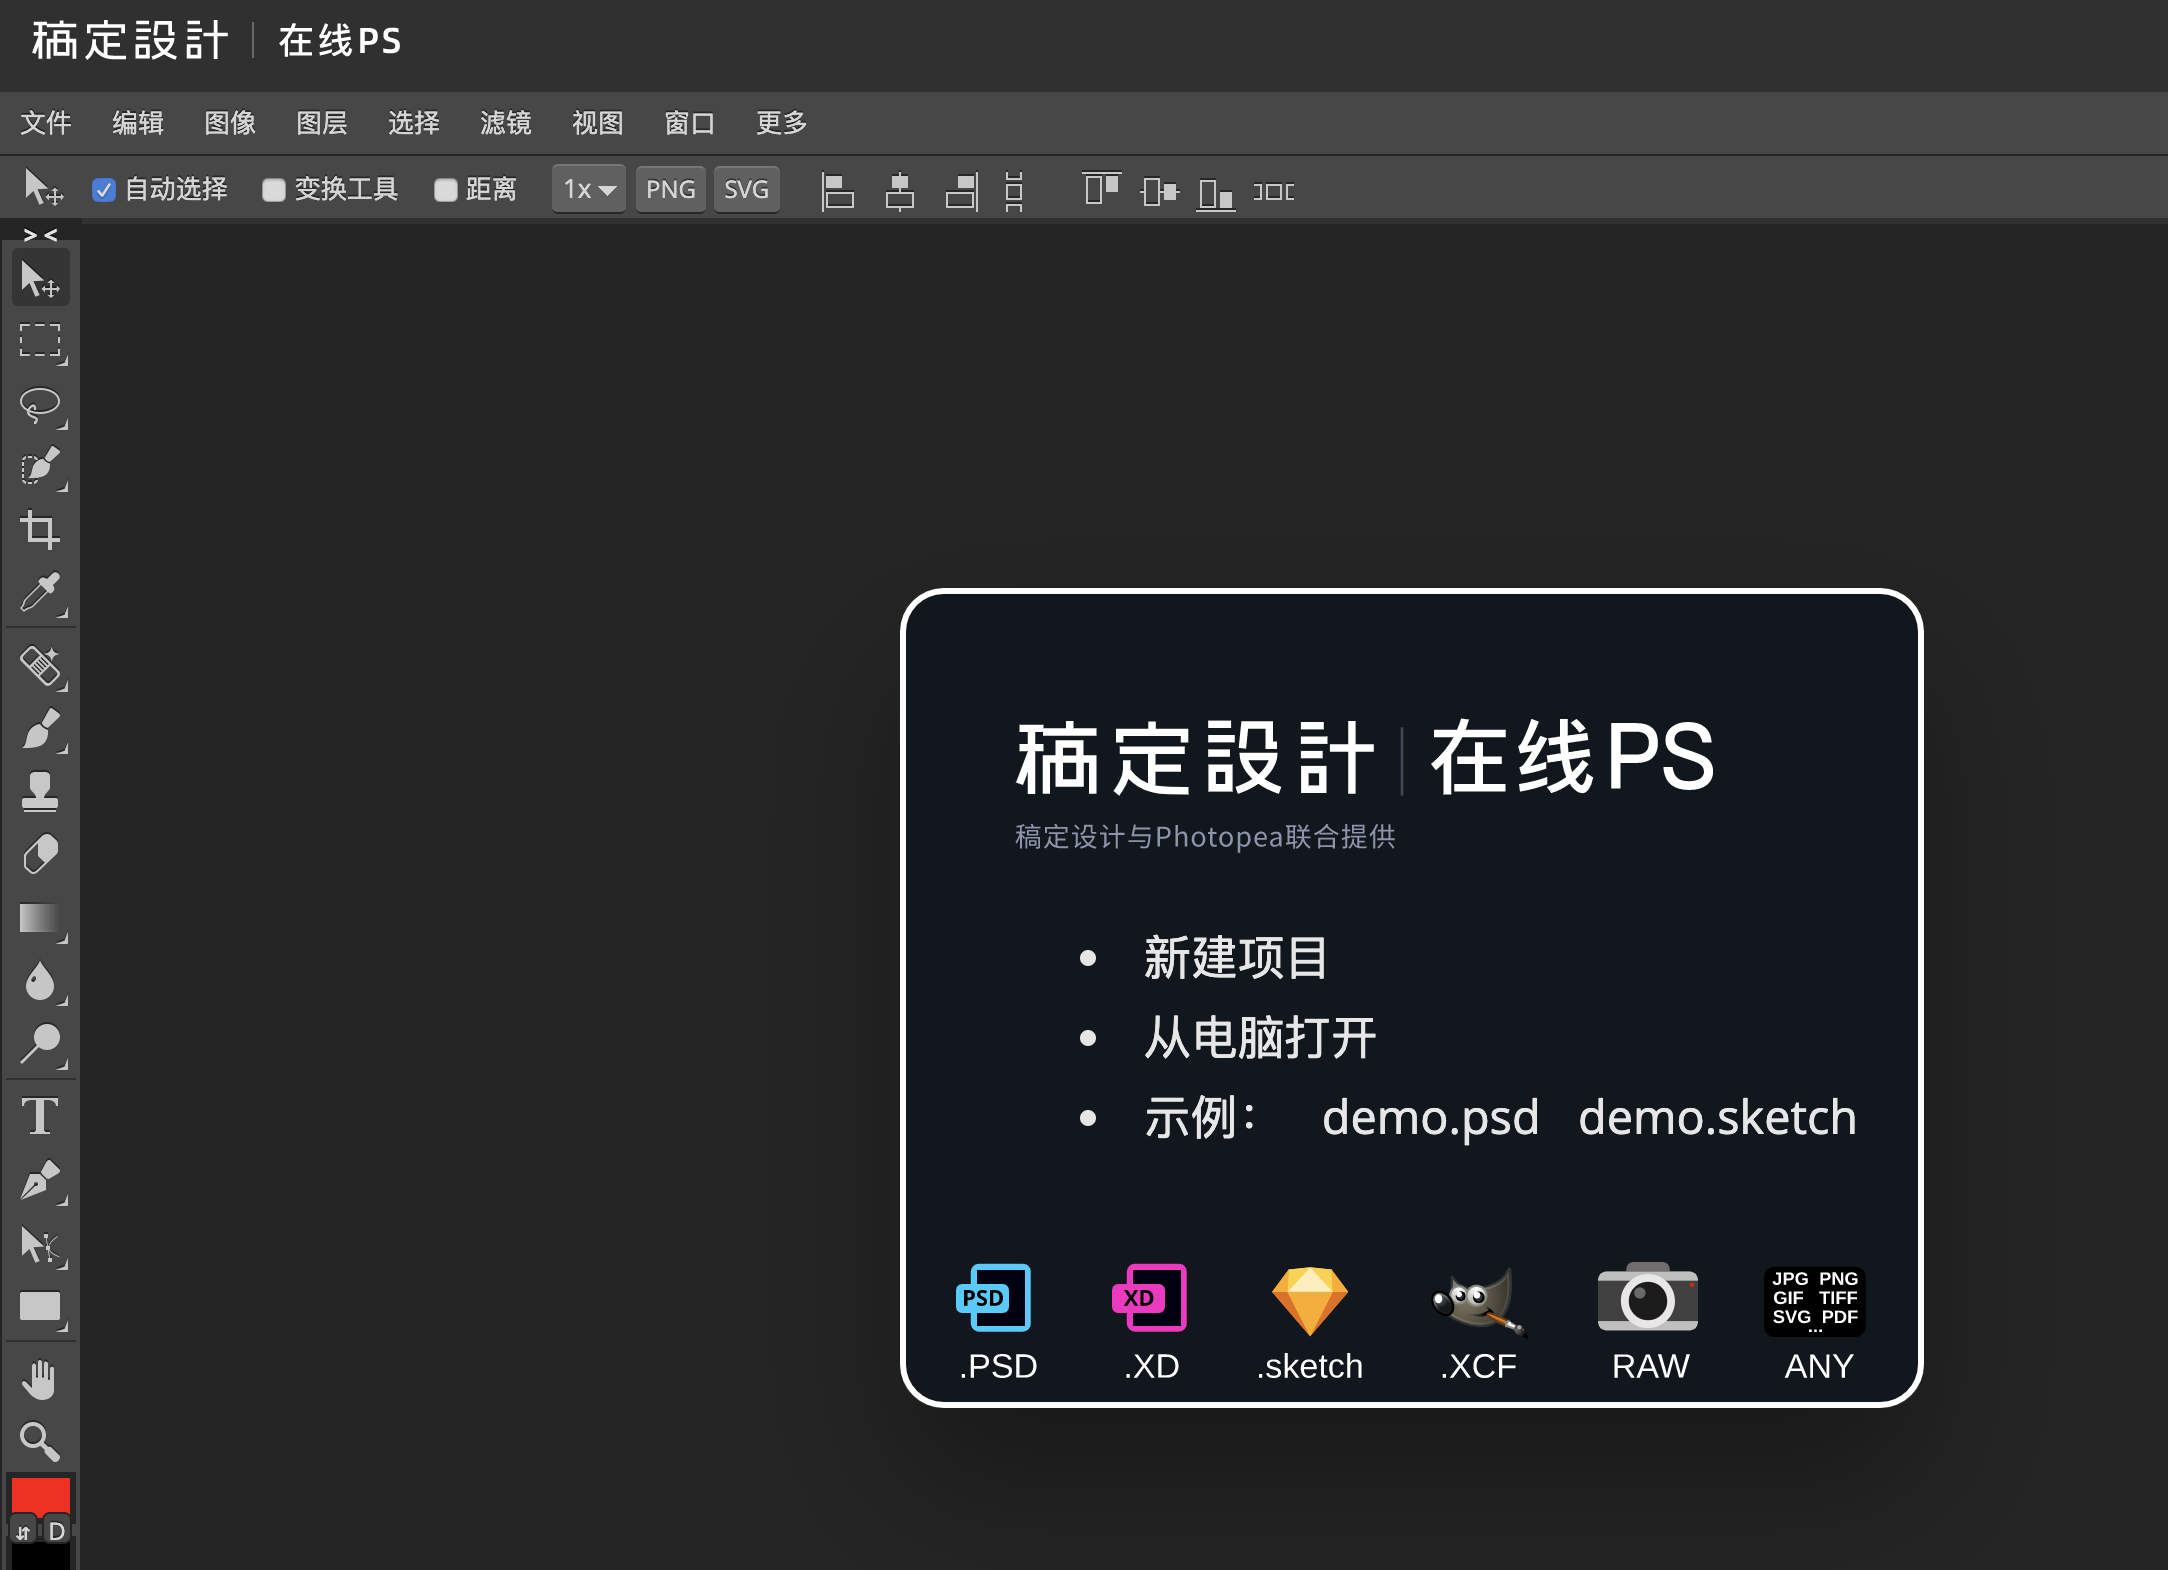Click the .XCF GIMP icon
Screen dimensions: 2168x1570
click(1479, 1301)
